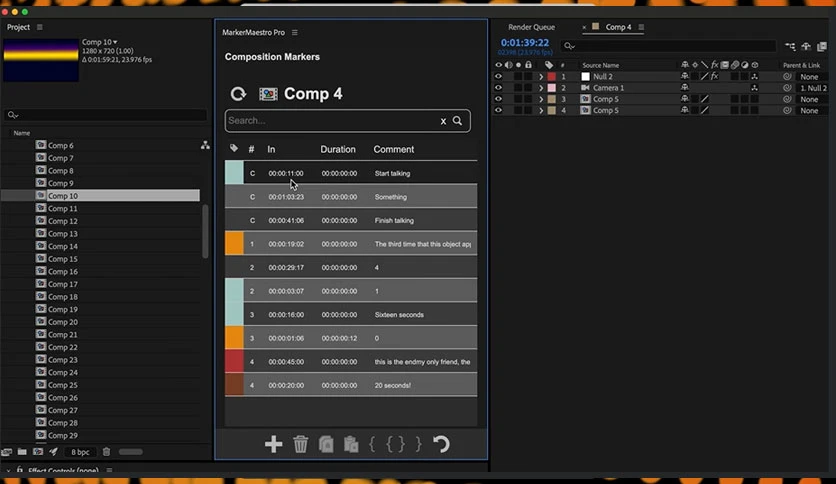Click the opening curly brace icon
Image resolution: width=836 pixels, height=484 pixels.
click(372, 444)
